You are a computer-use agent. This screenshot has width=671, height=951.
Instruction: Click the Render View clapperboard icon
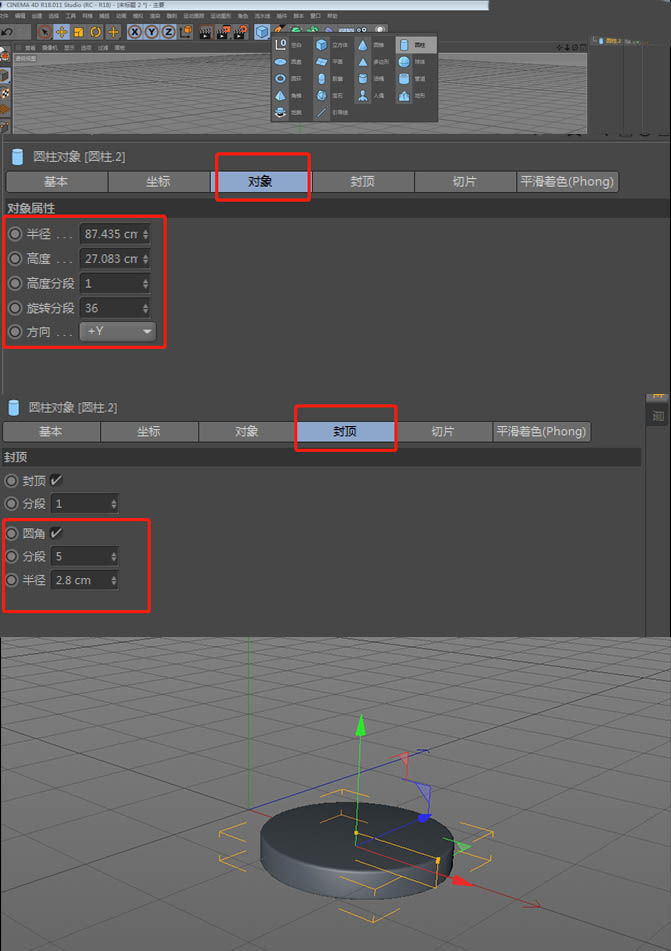[x=206, y=32]
